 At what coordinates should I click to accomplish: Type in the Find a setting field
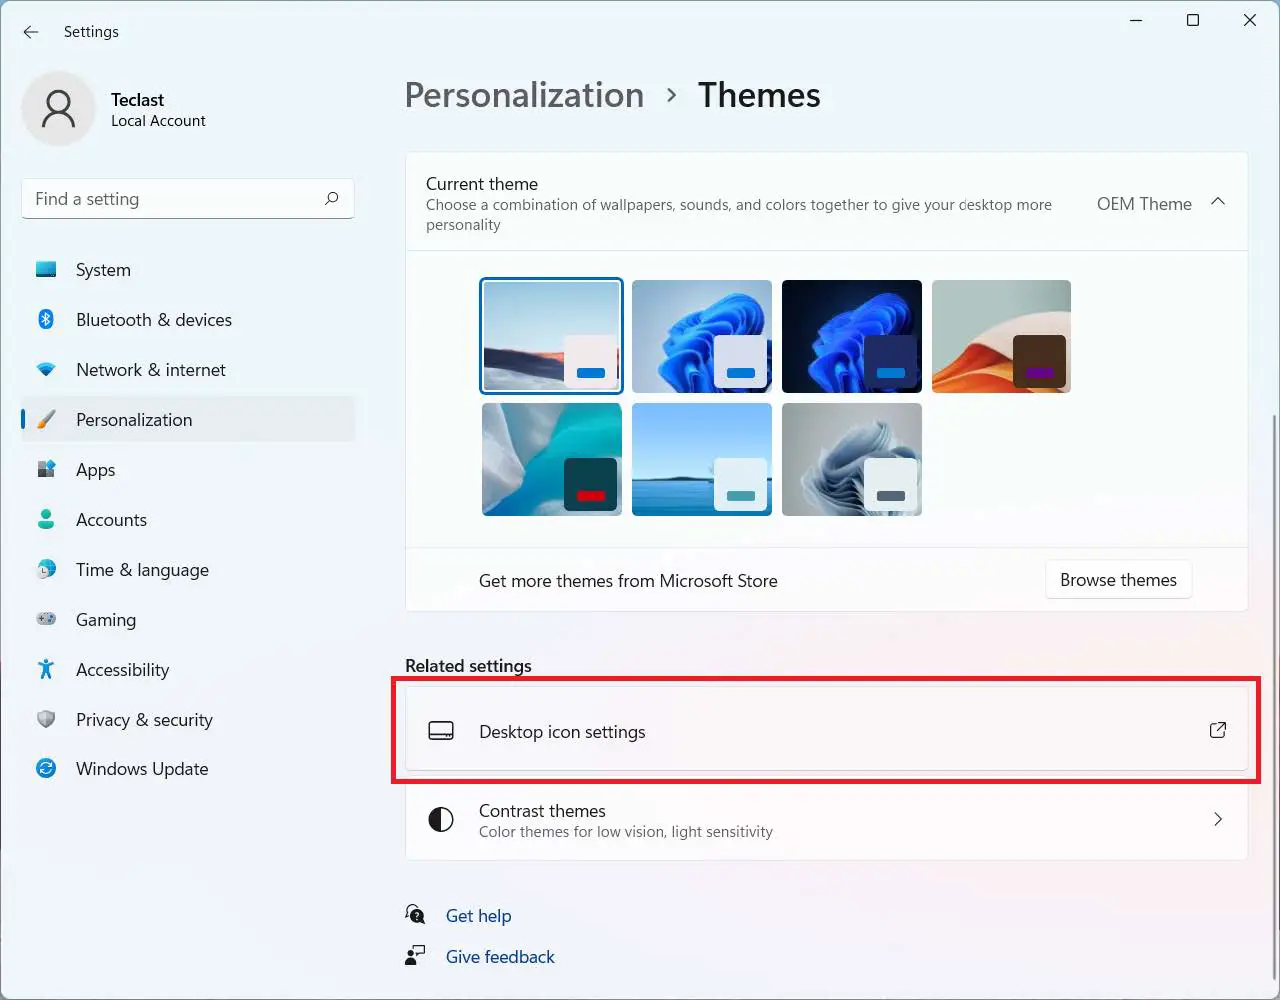[x=170, y=199]
